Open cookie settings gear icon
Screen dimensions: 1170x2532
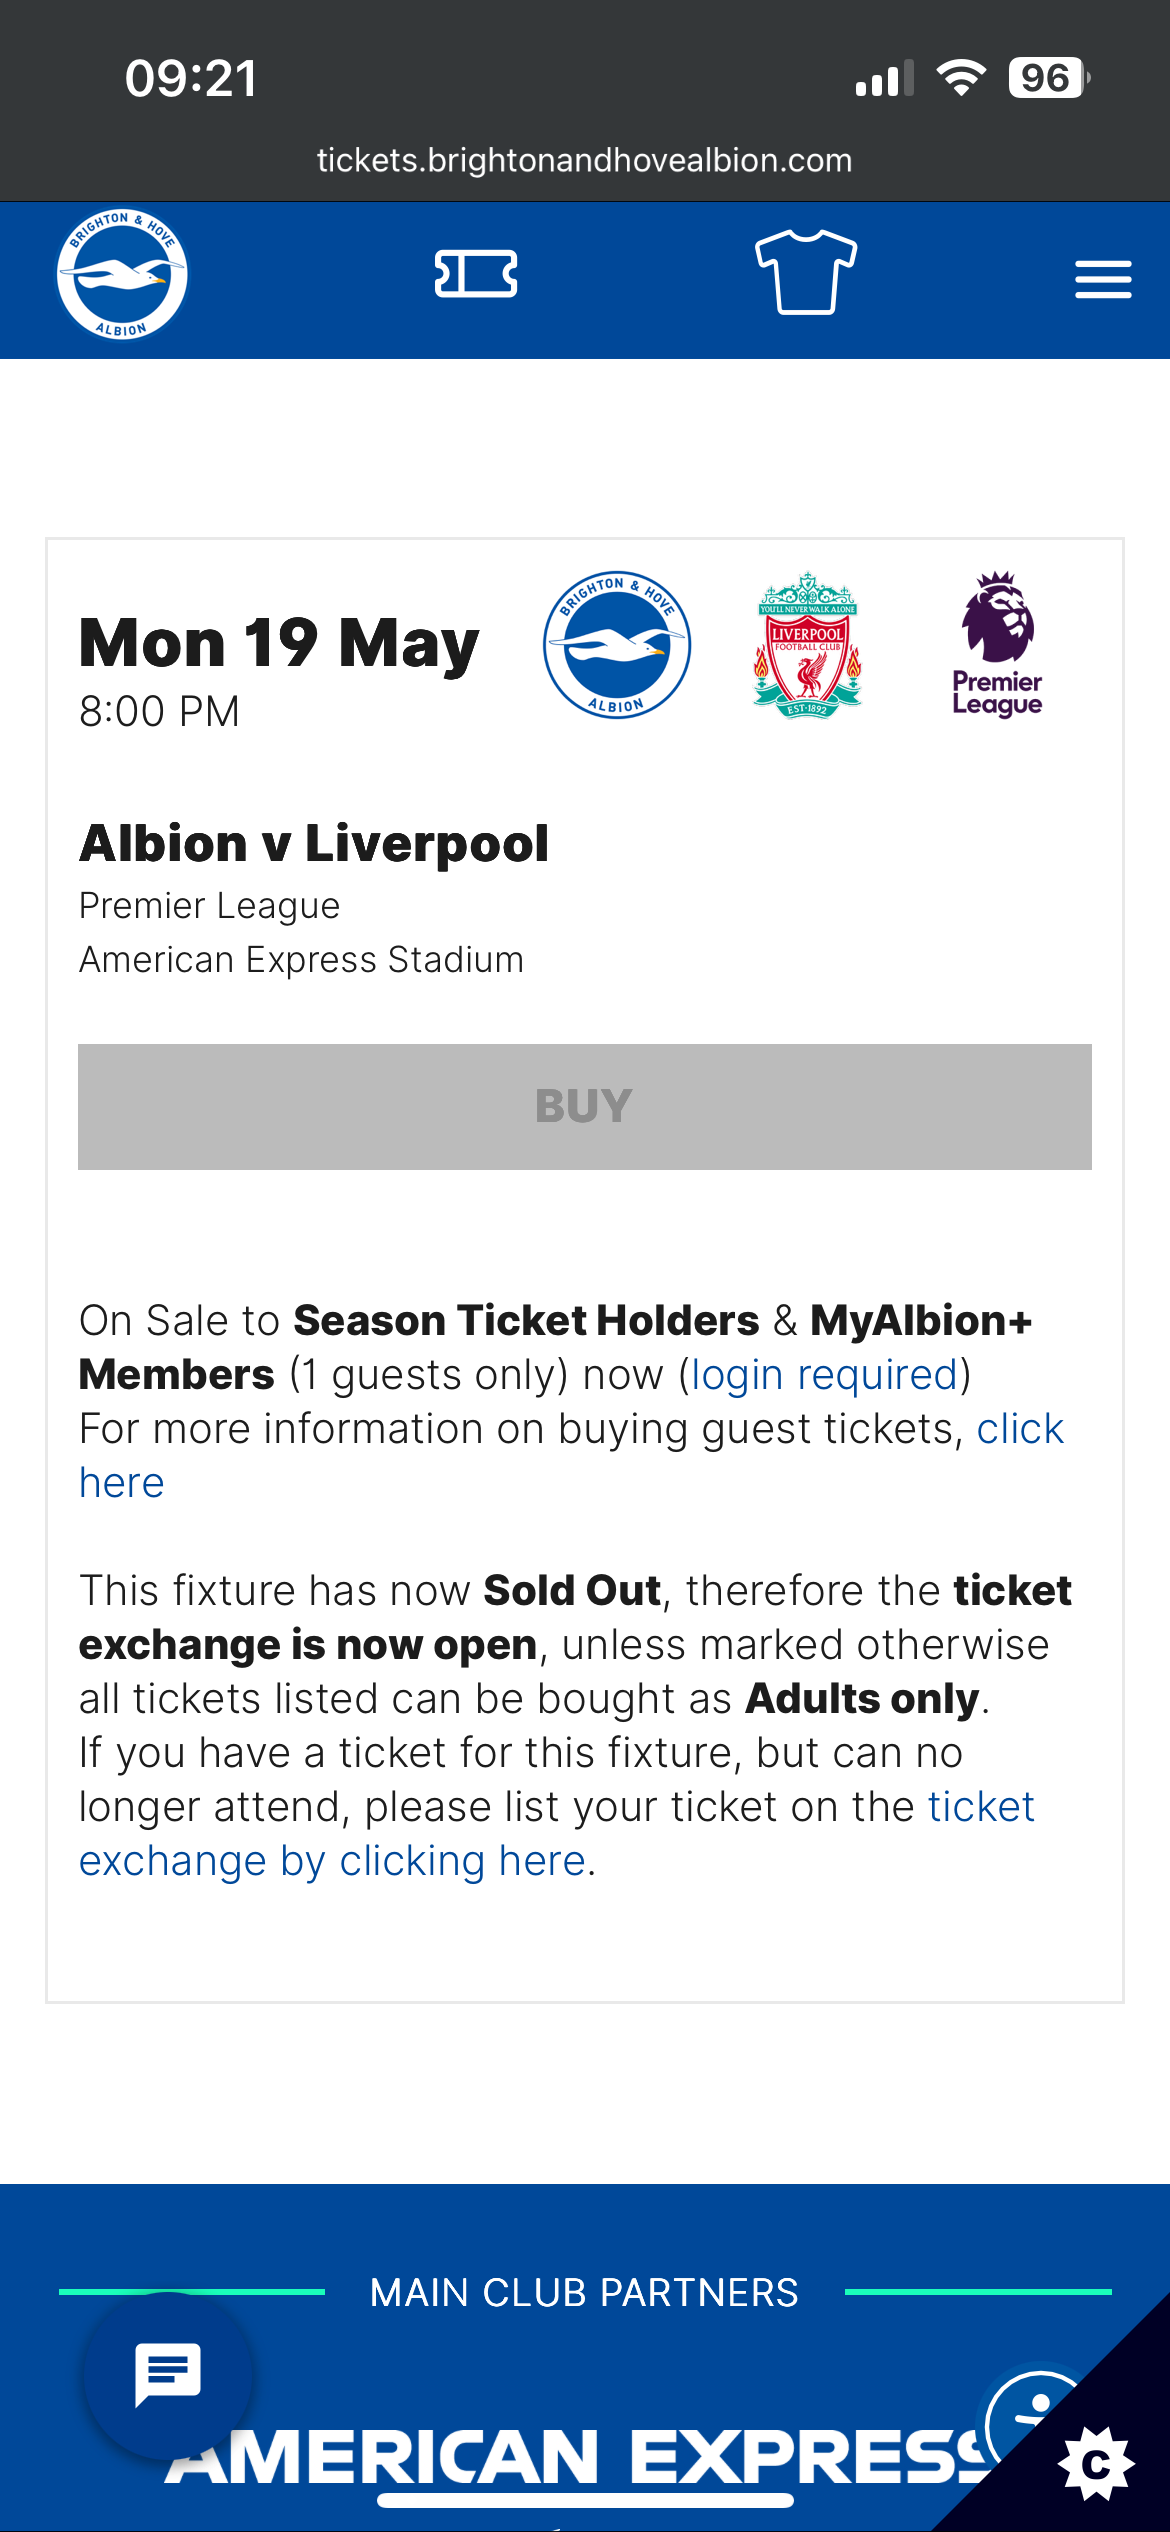pyautogui.click(x=1096, y=2464)
